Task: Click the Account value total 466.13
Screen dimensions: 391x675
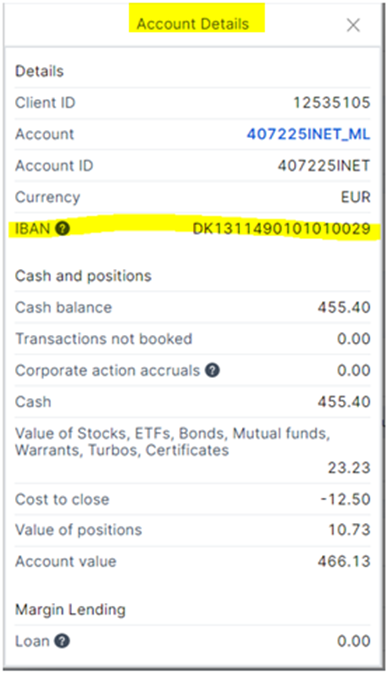Action: pos(344,561)
